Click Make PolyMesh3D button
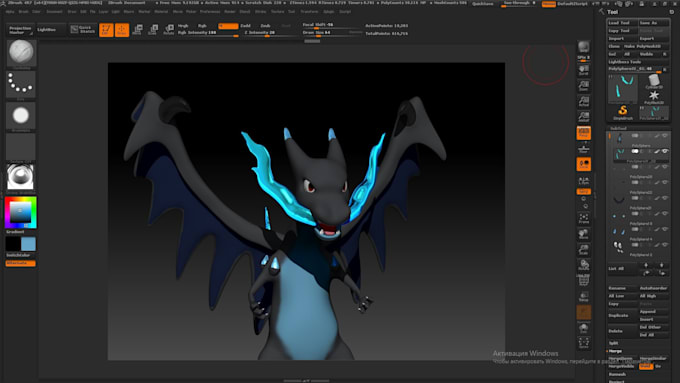The image size is (680, 383). [x=646, y=46]
